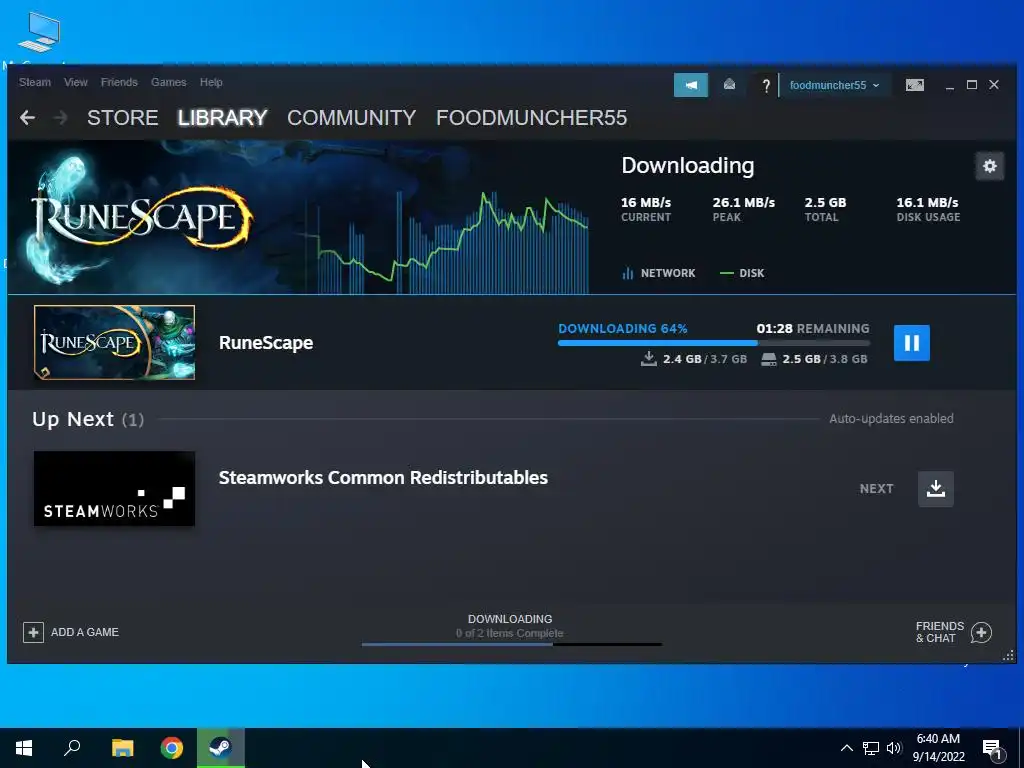
Task: Open the network tray icon
Action: [871, 748]
